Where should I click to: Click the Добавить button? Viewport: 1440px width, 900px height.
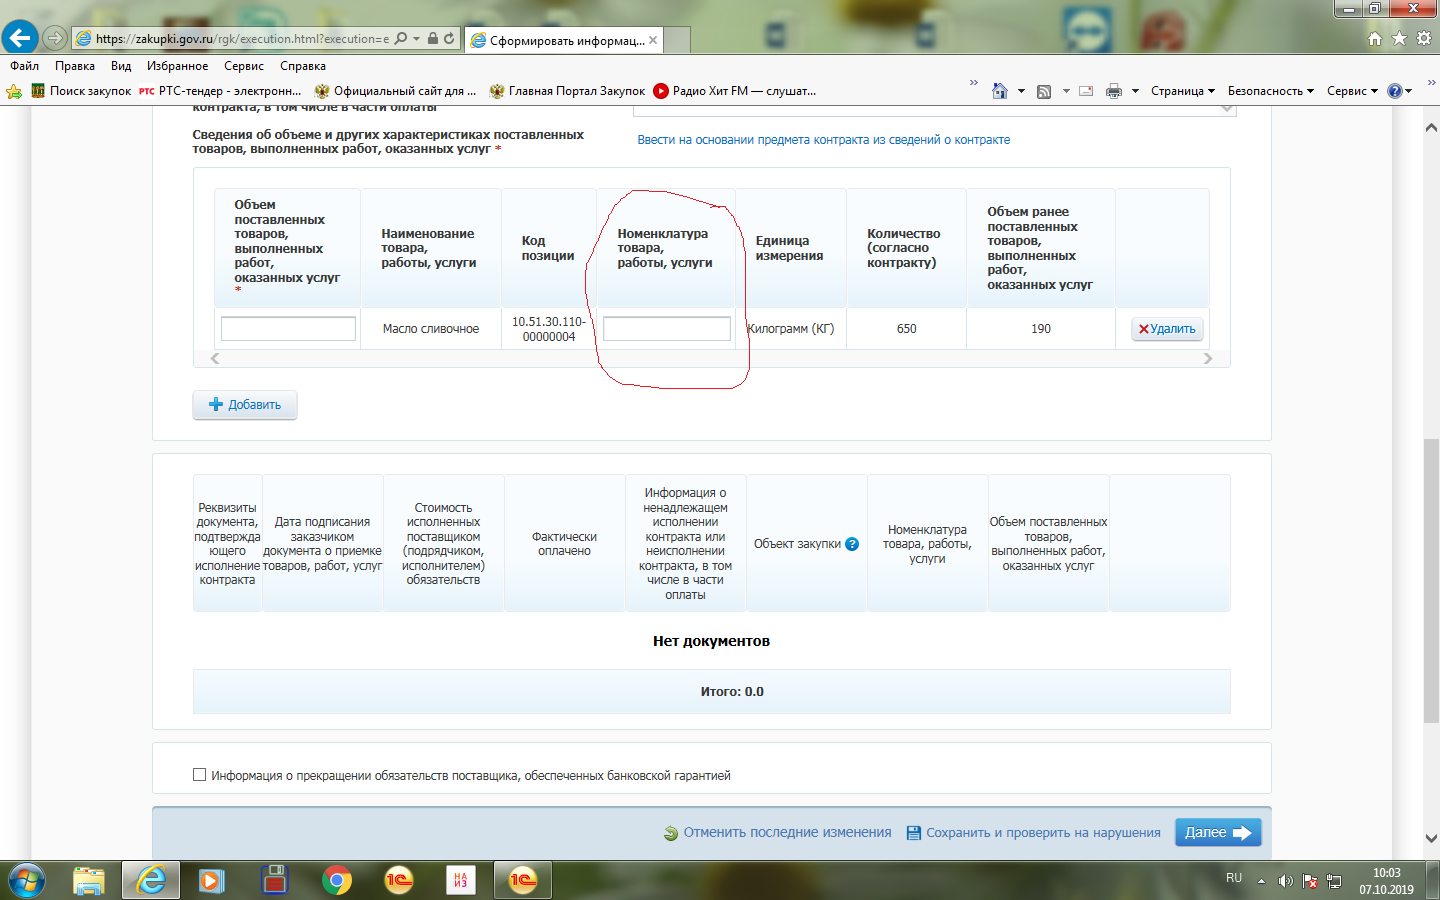(x=245, y=405)
